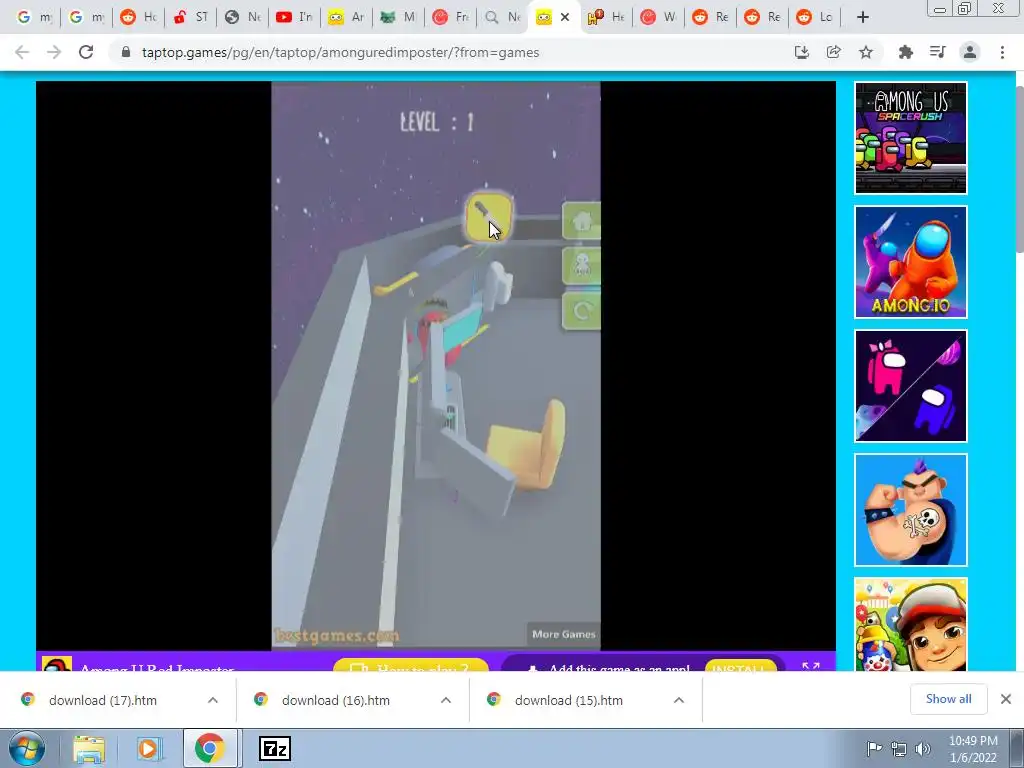Open the Windows Start menu
This screenshot has height=768, width=1024.
click(26, 748)
